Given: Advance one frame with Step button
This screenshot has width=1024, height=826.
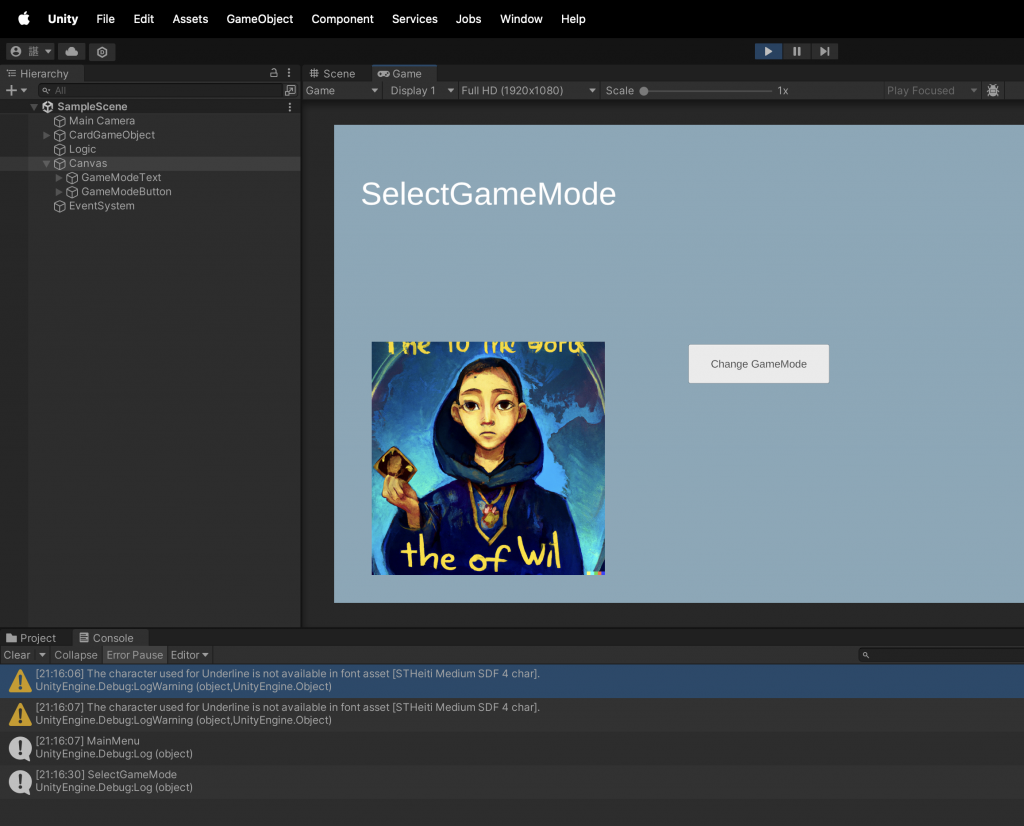Looking at the screenshot, I should coord(825,52).
